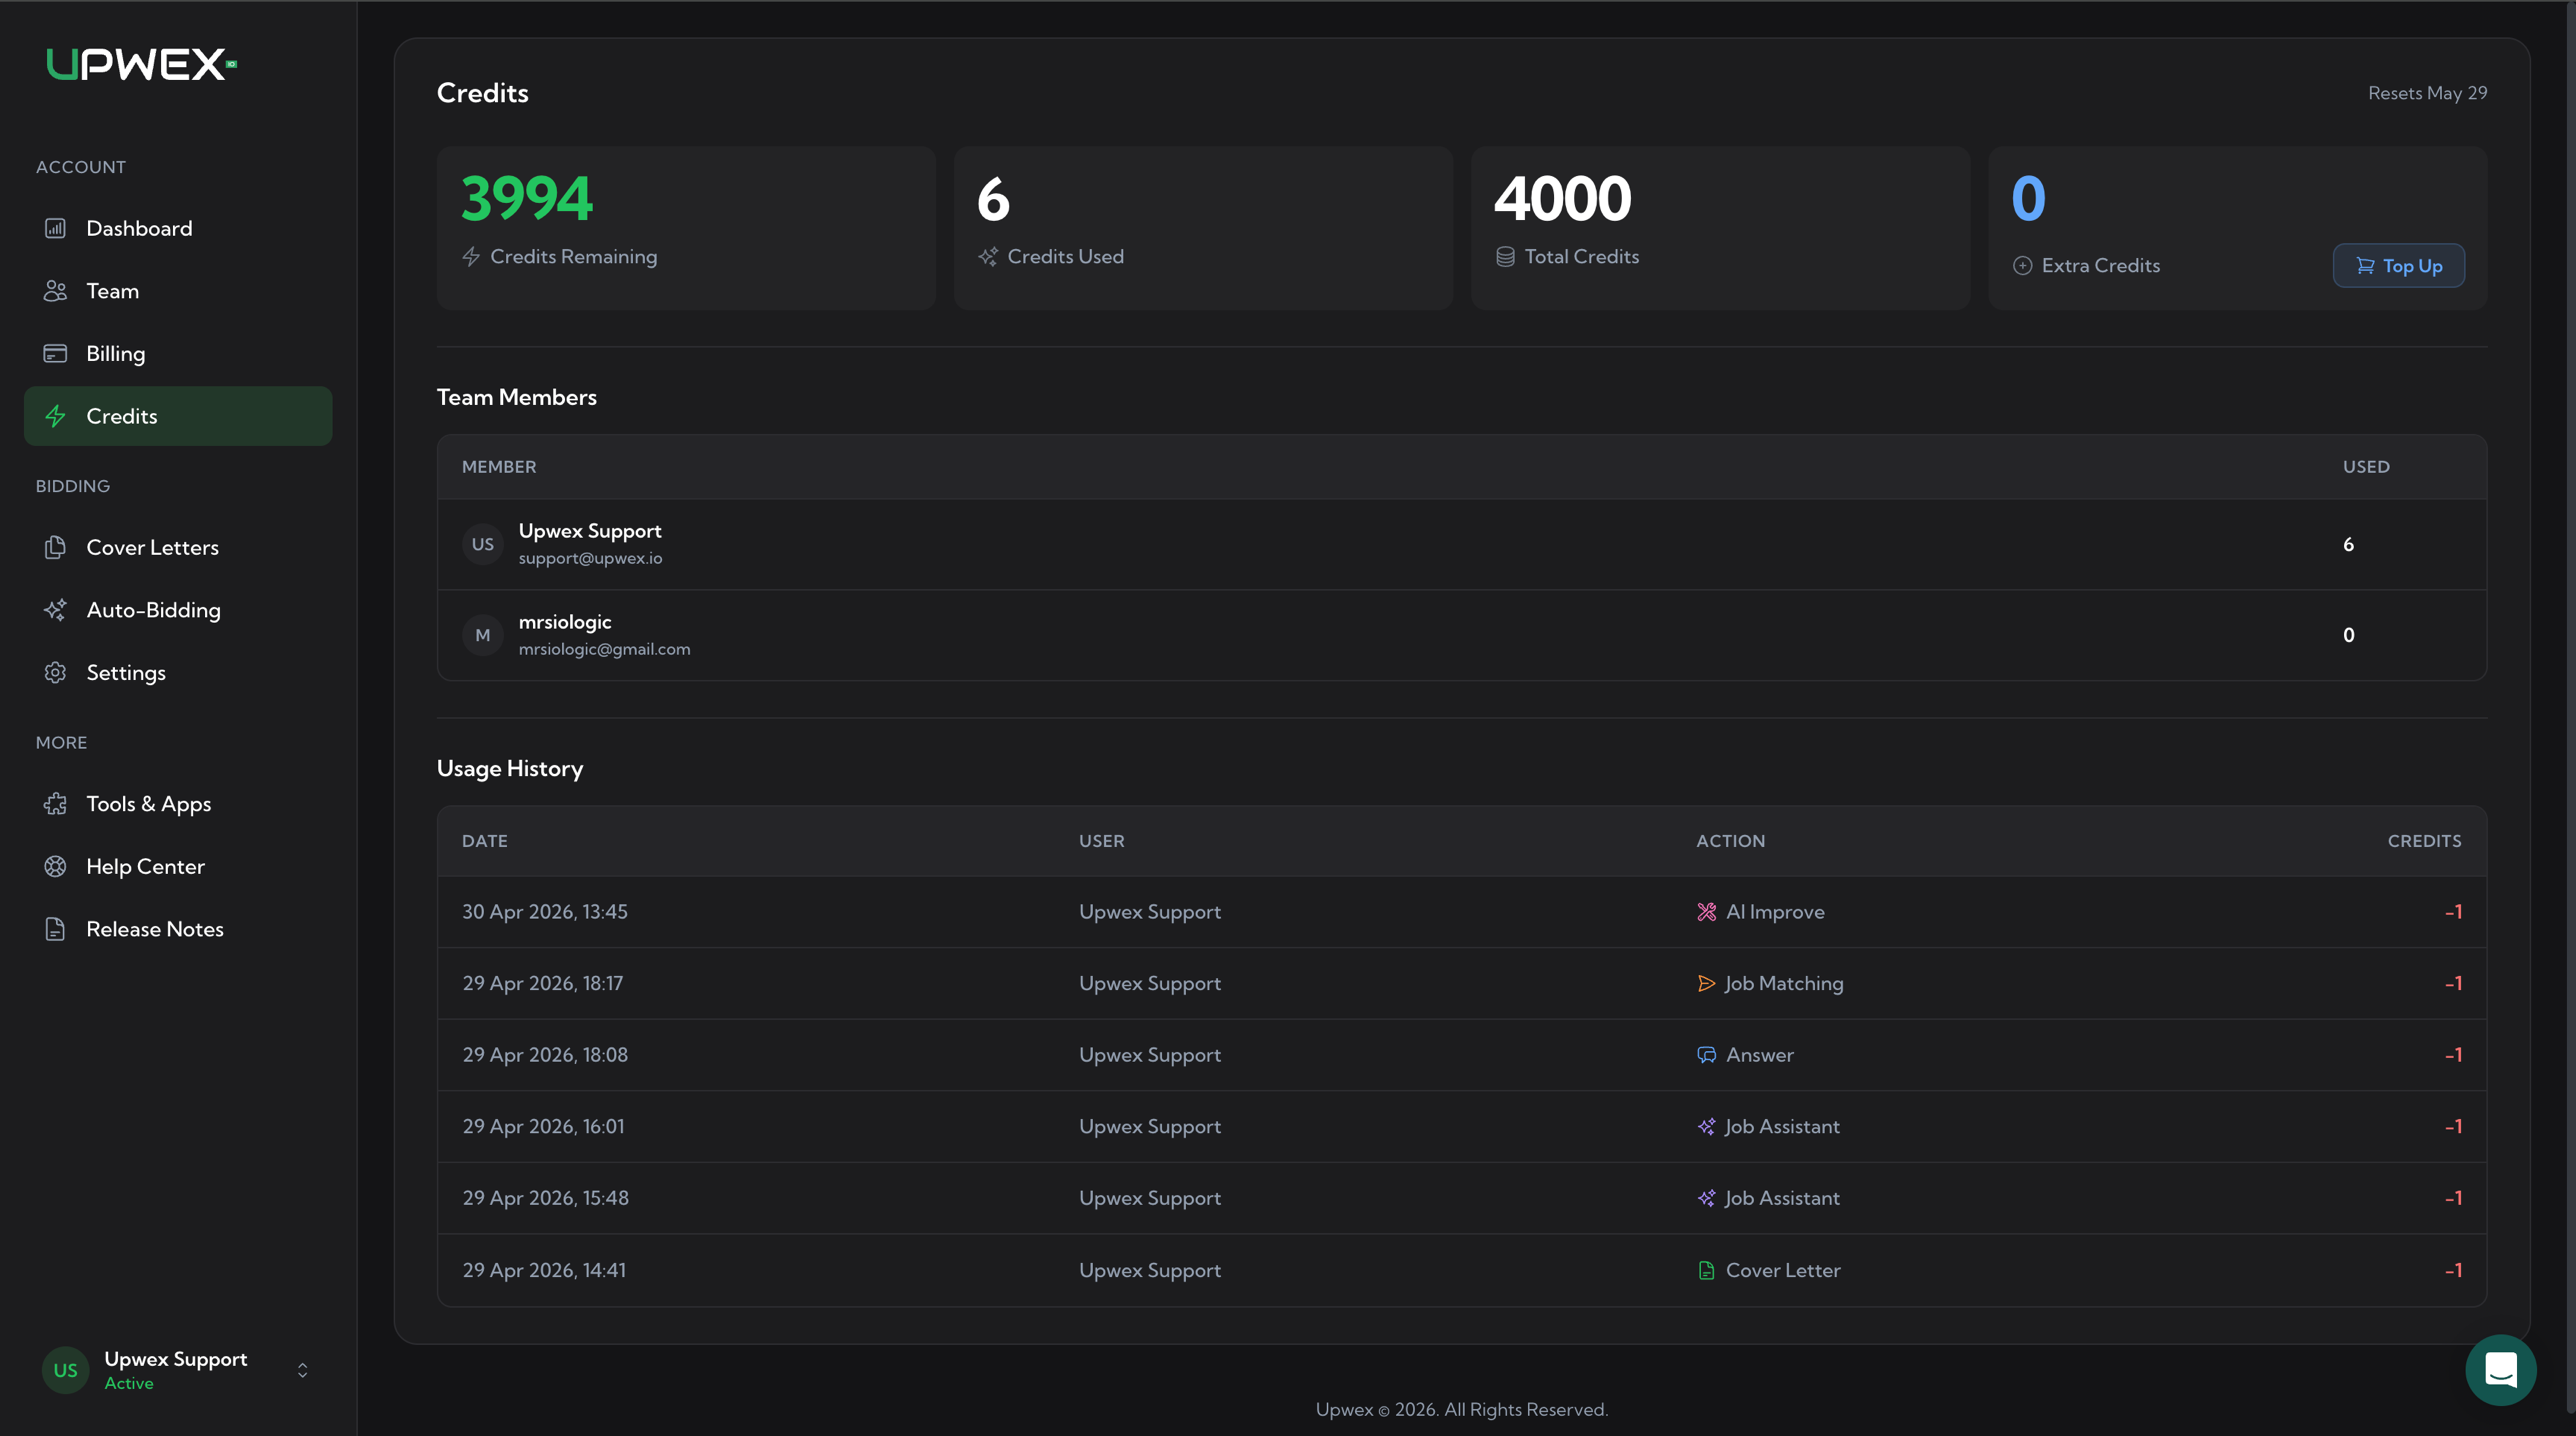Image resolution: width=2576 pixels, height=1436 pixels.
Task: Click the Settings gear icon
Action: pos(55,672)
